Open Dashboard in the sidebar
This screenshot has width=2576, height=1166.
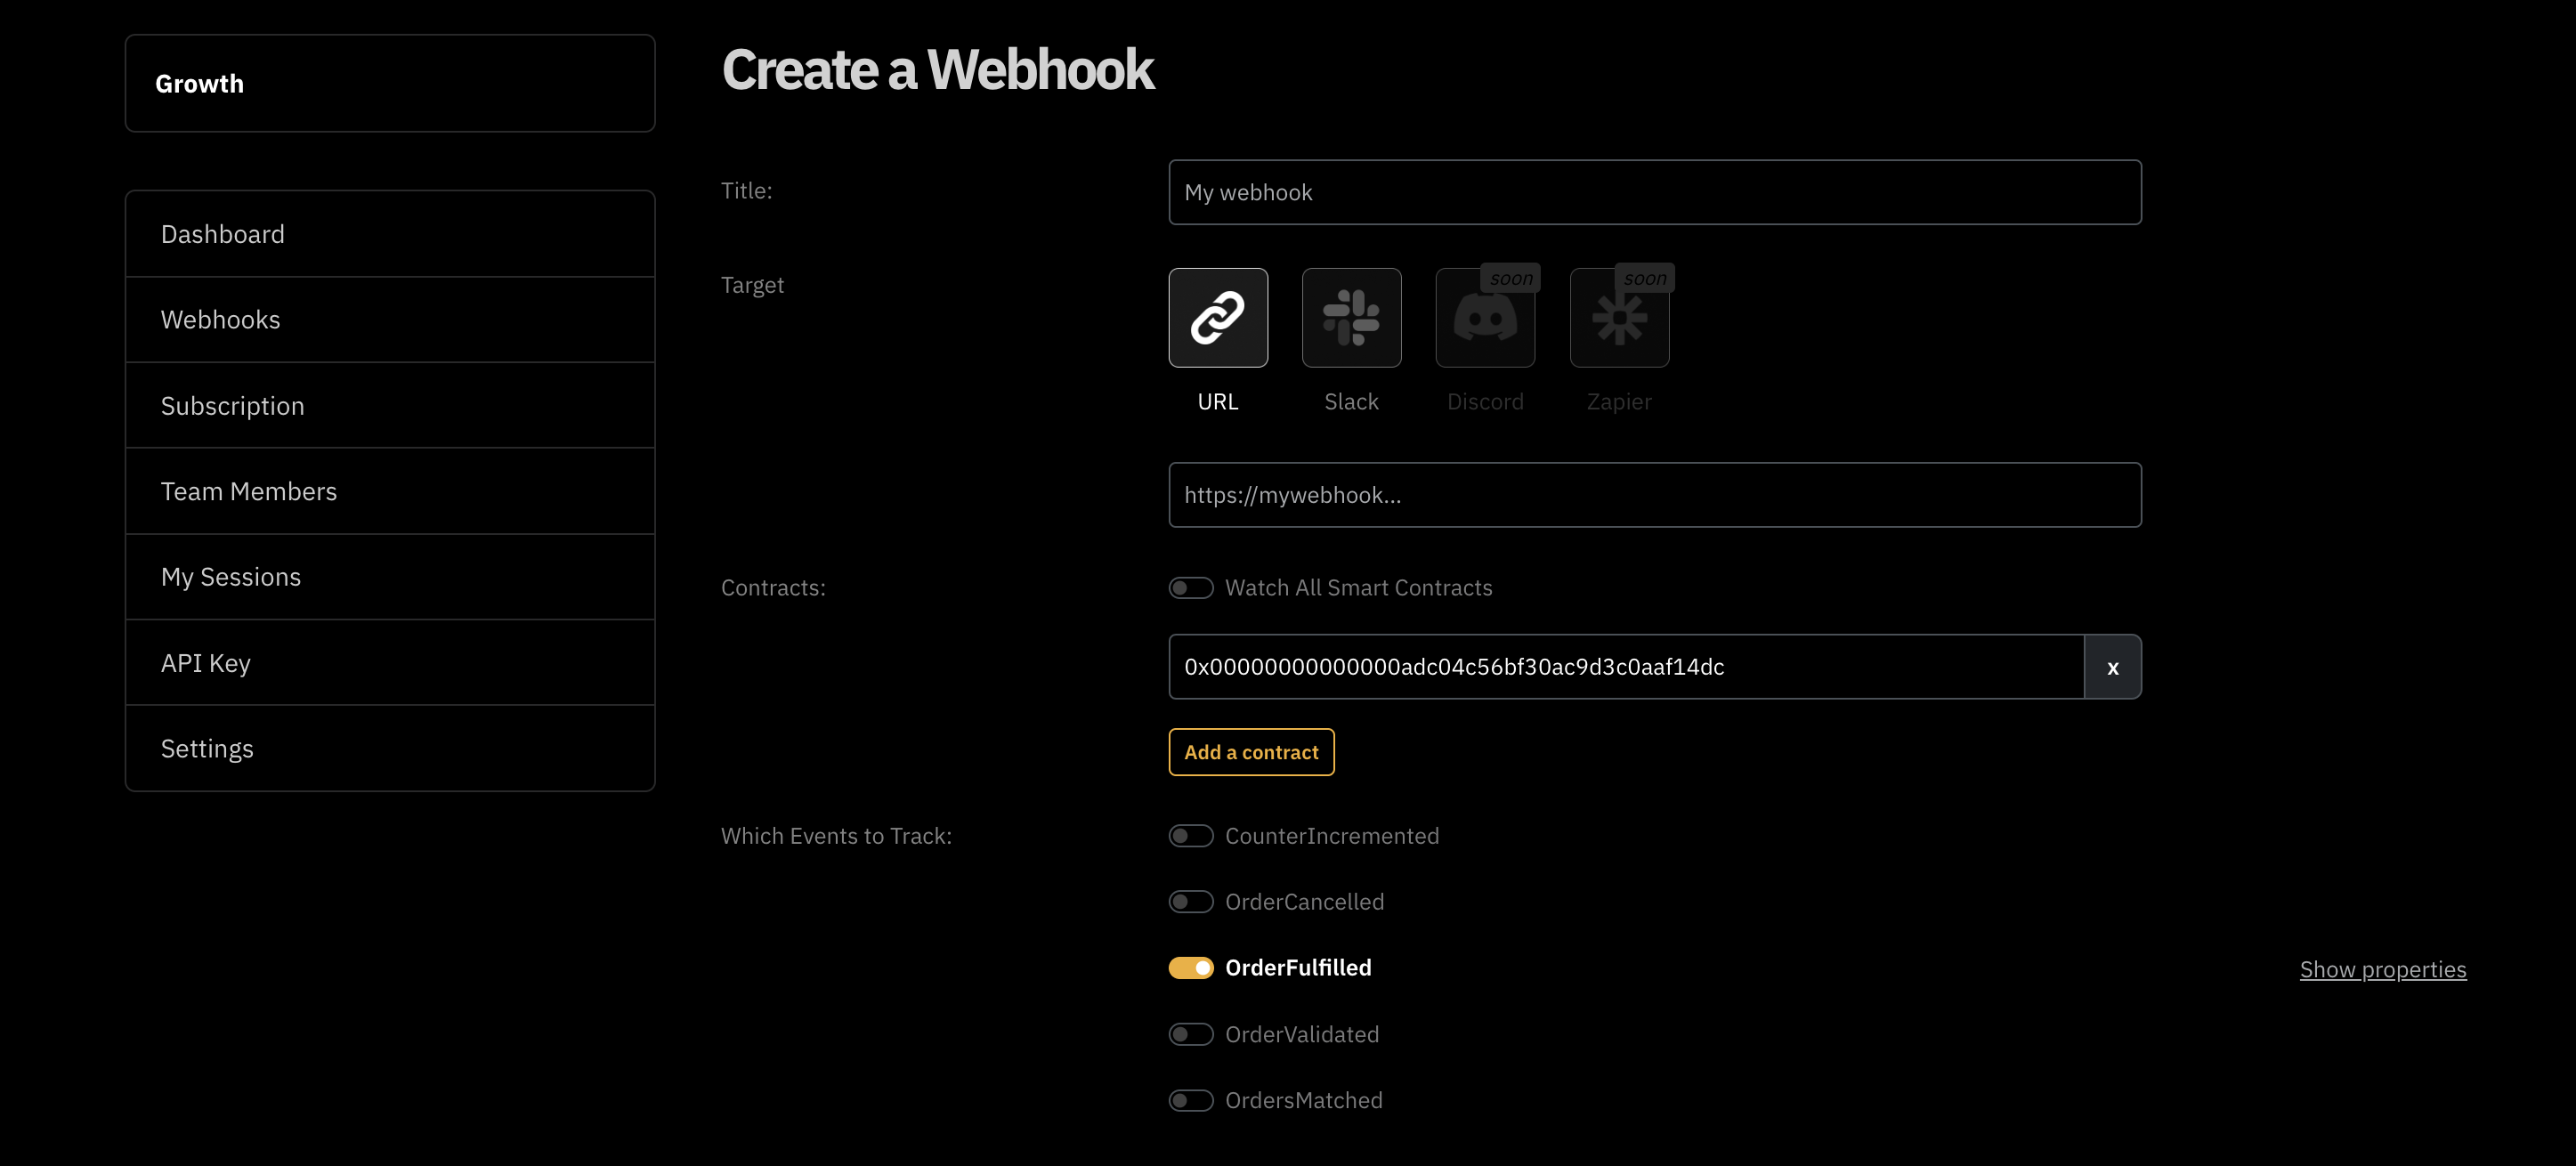pos(390,234)
